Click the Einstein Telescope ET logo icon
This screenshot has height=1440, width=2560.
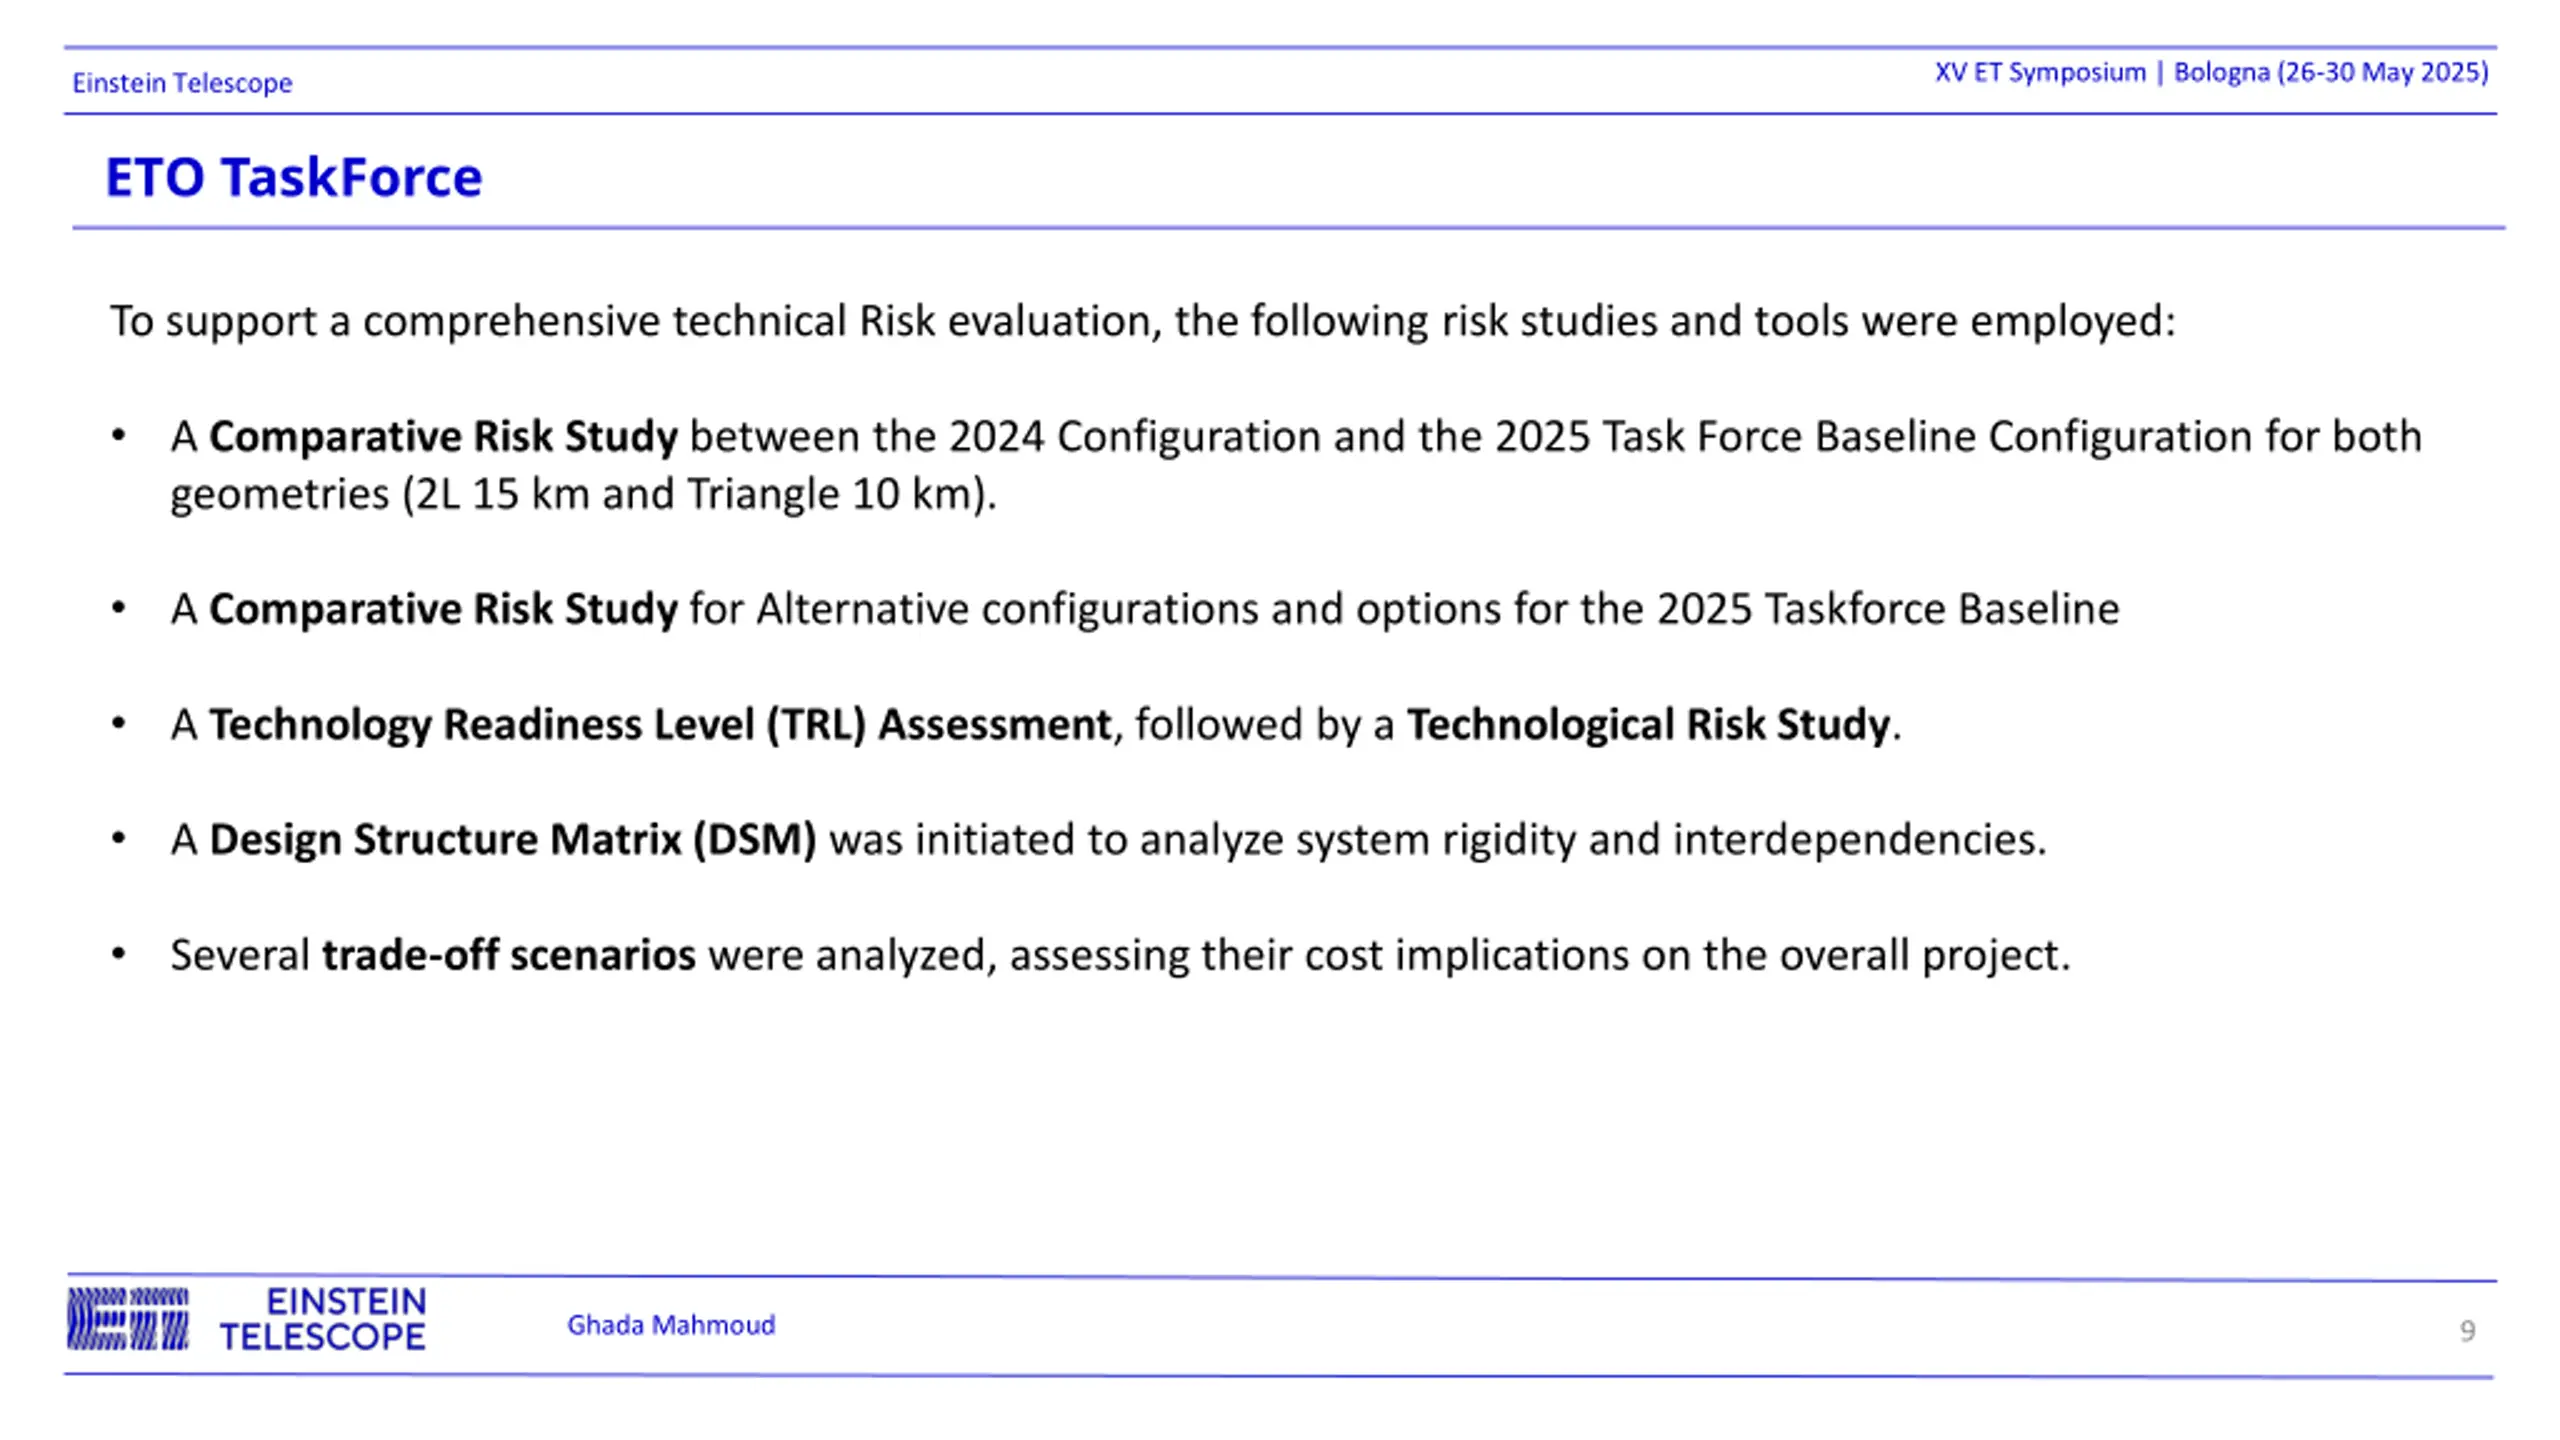click(128, 1319)
